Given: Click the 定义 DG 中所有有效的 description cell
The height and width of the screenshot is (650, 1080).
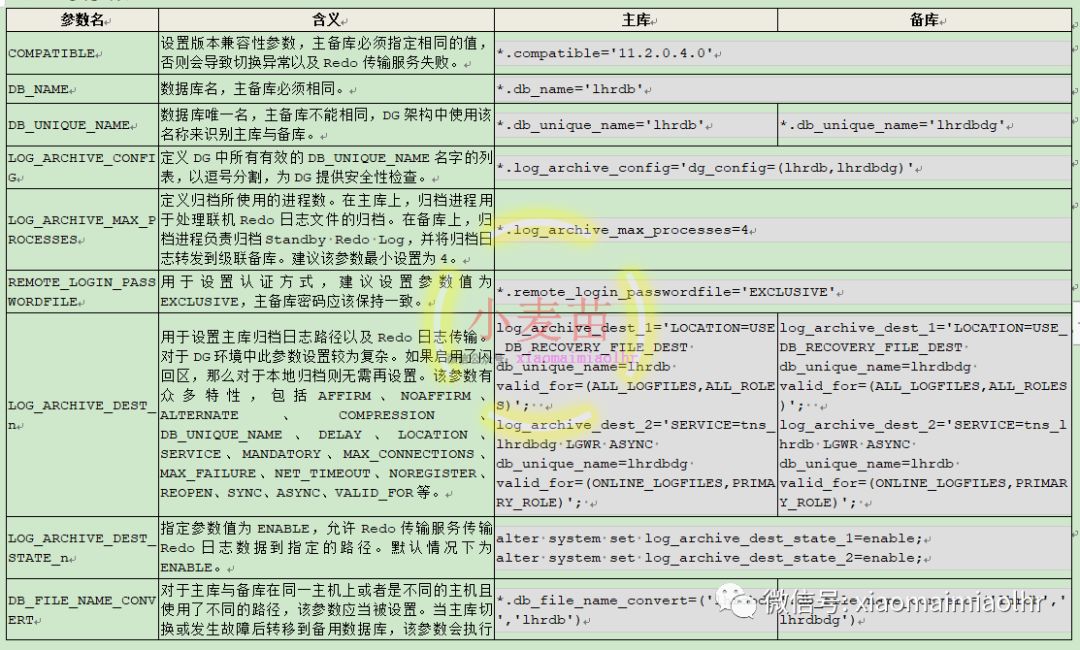Looking at the screenshot, I should click(x=326, y=167).
